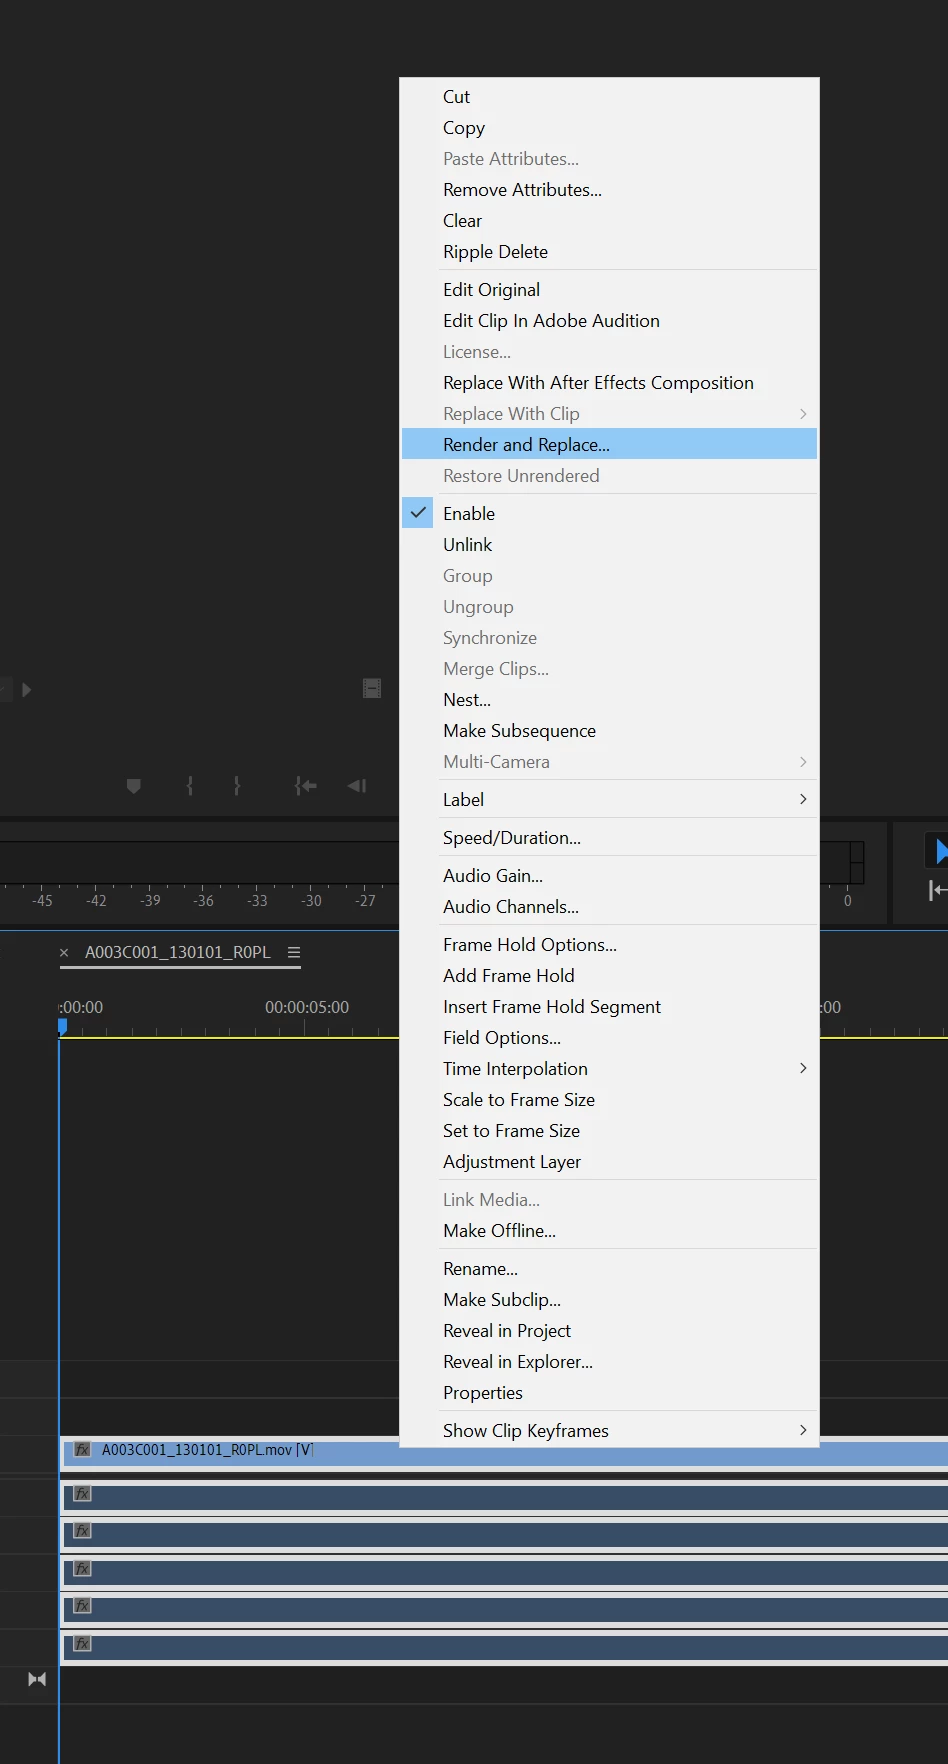This screenshot has width=948, height=1764.
Task: Expand the Show Clip Keyframes submenu arrow
Action: click(803, 1430)
